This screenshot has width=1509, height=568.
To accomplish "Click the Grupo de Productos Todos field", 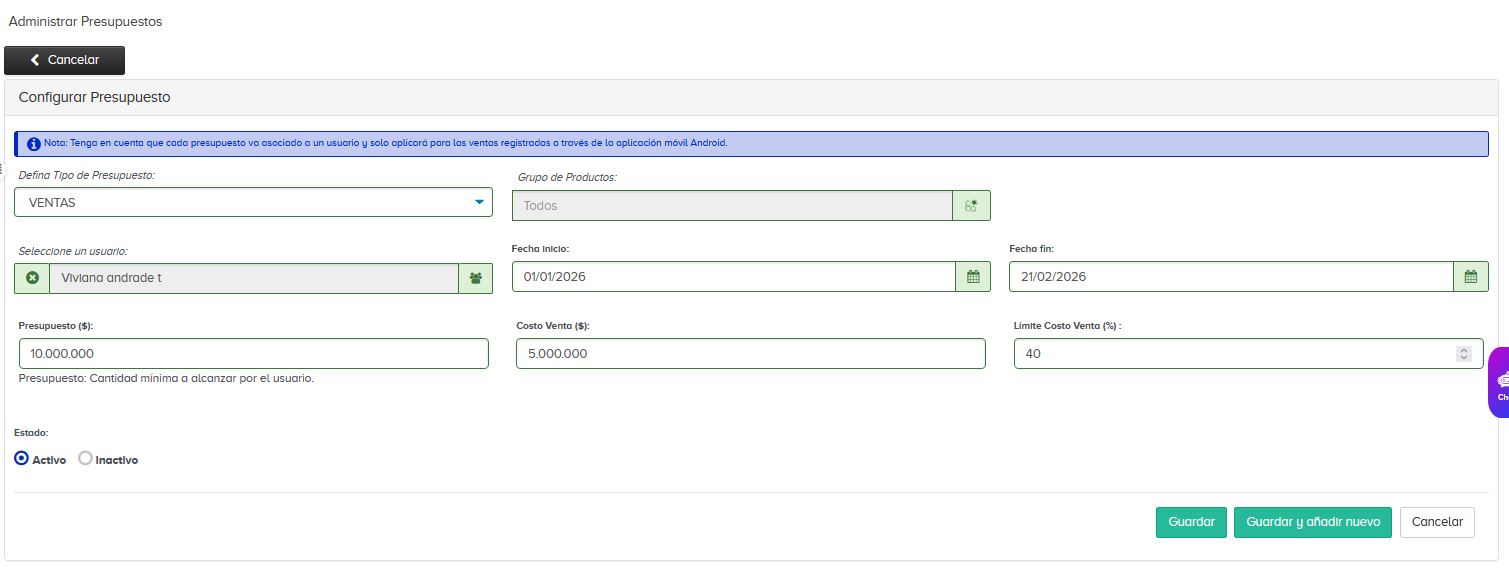I will click(732, 206).
